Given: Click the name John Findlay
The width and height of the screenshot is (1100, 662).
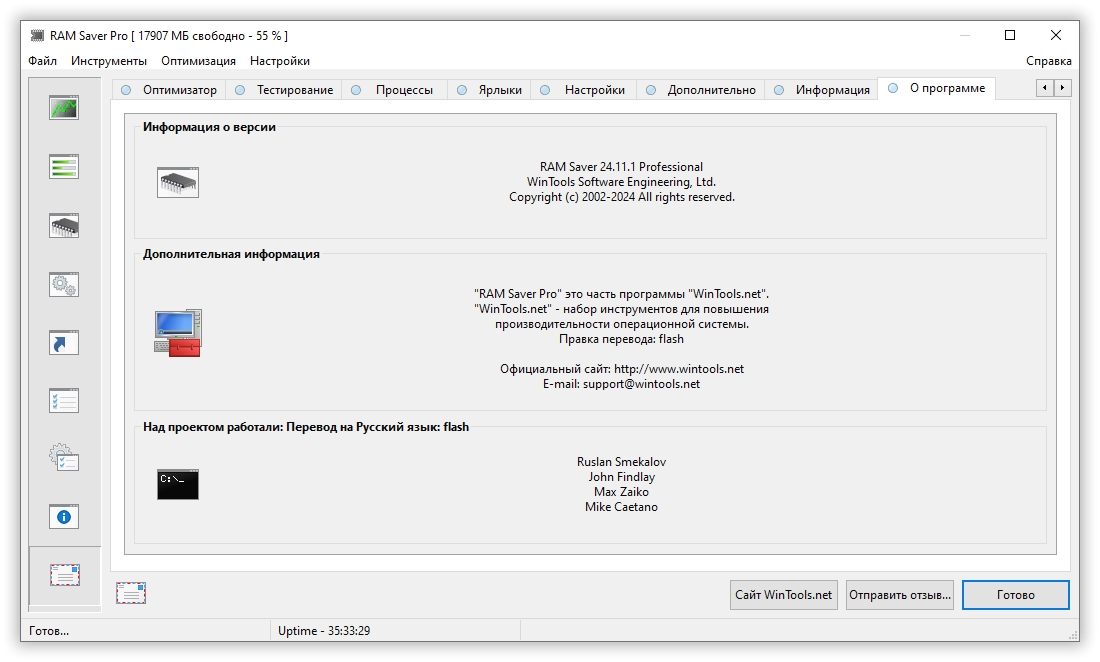Looking at the screenshot, I should [622, 477].
